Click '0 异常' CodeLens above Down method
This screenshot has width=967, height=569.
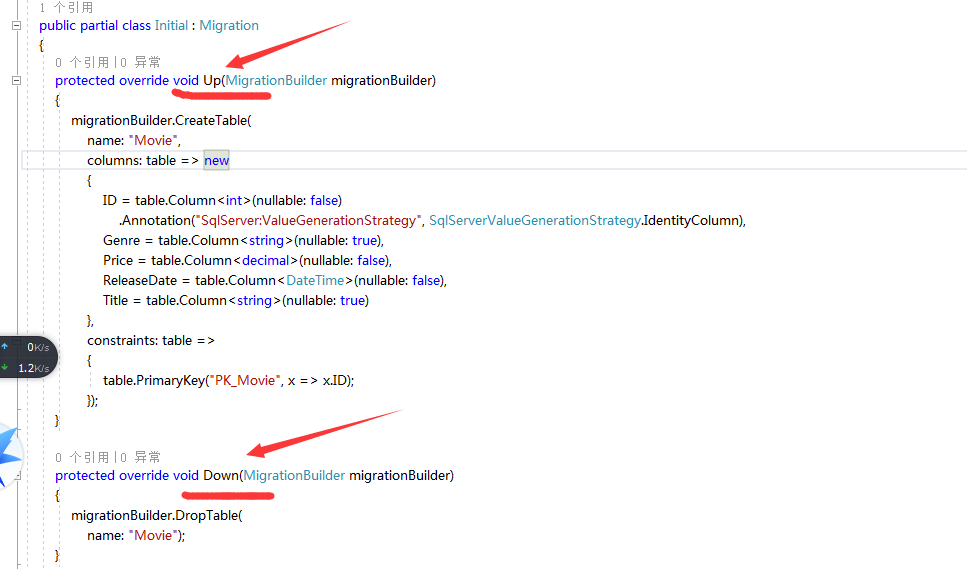pos(141,457)
